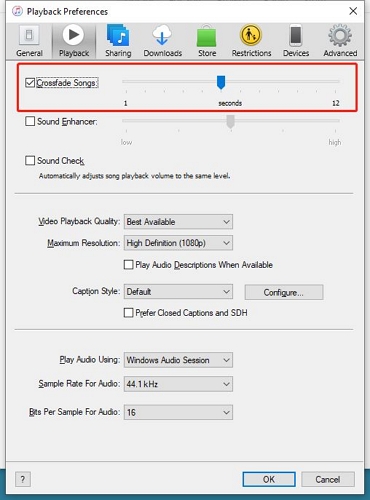Open the Sample Rate For Audio dropdown

tap(178, 384)
